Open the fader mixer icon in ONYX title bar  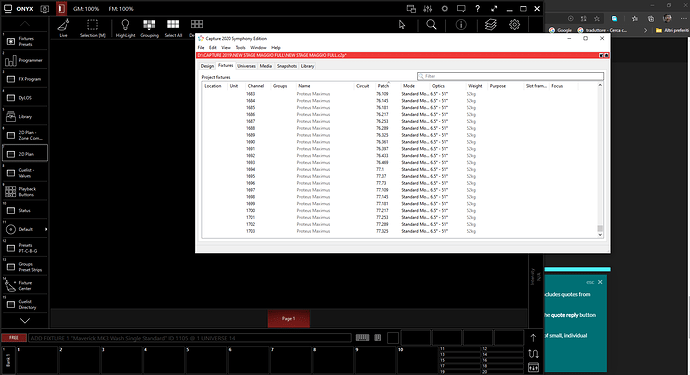coord(428,8)
